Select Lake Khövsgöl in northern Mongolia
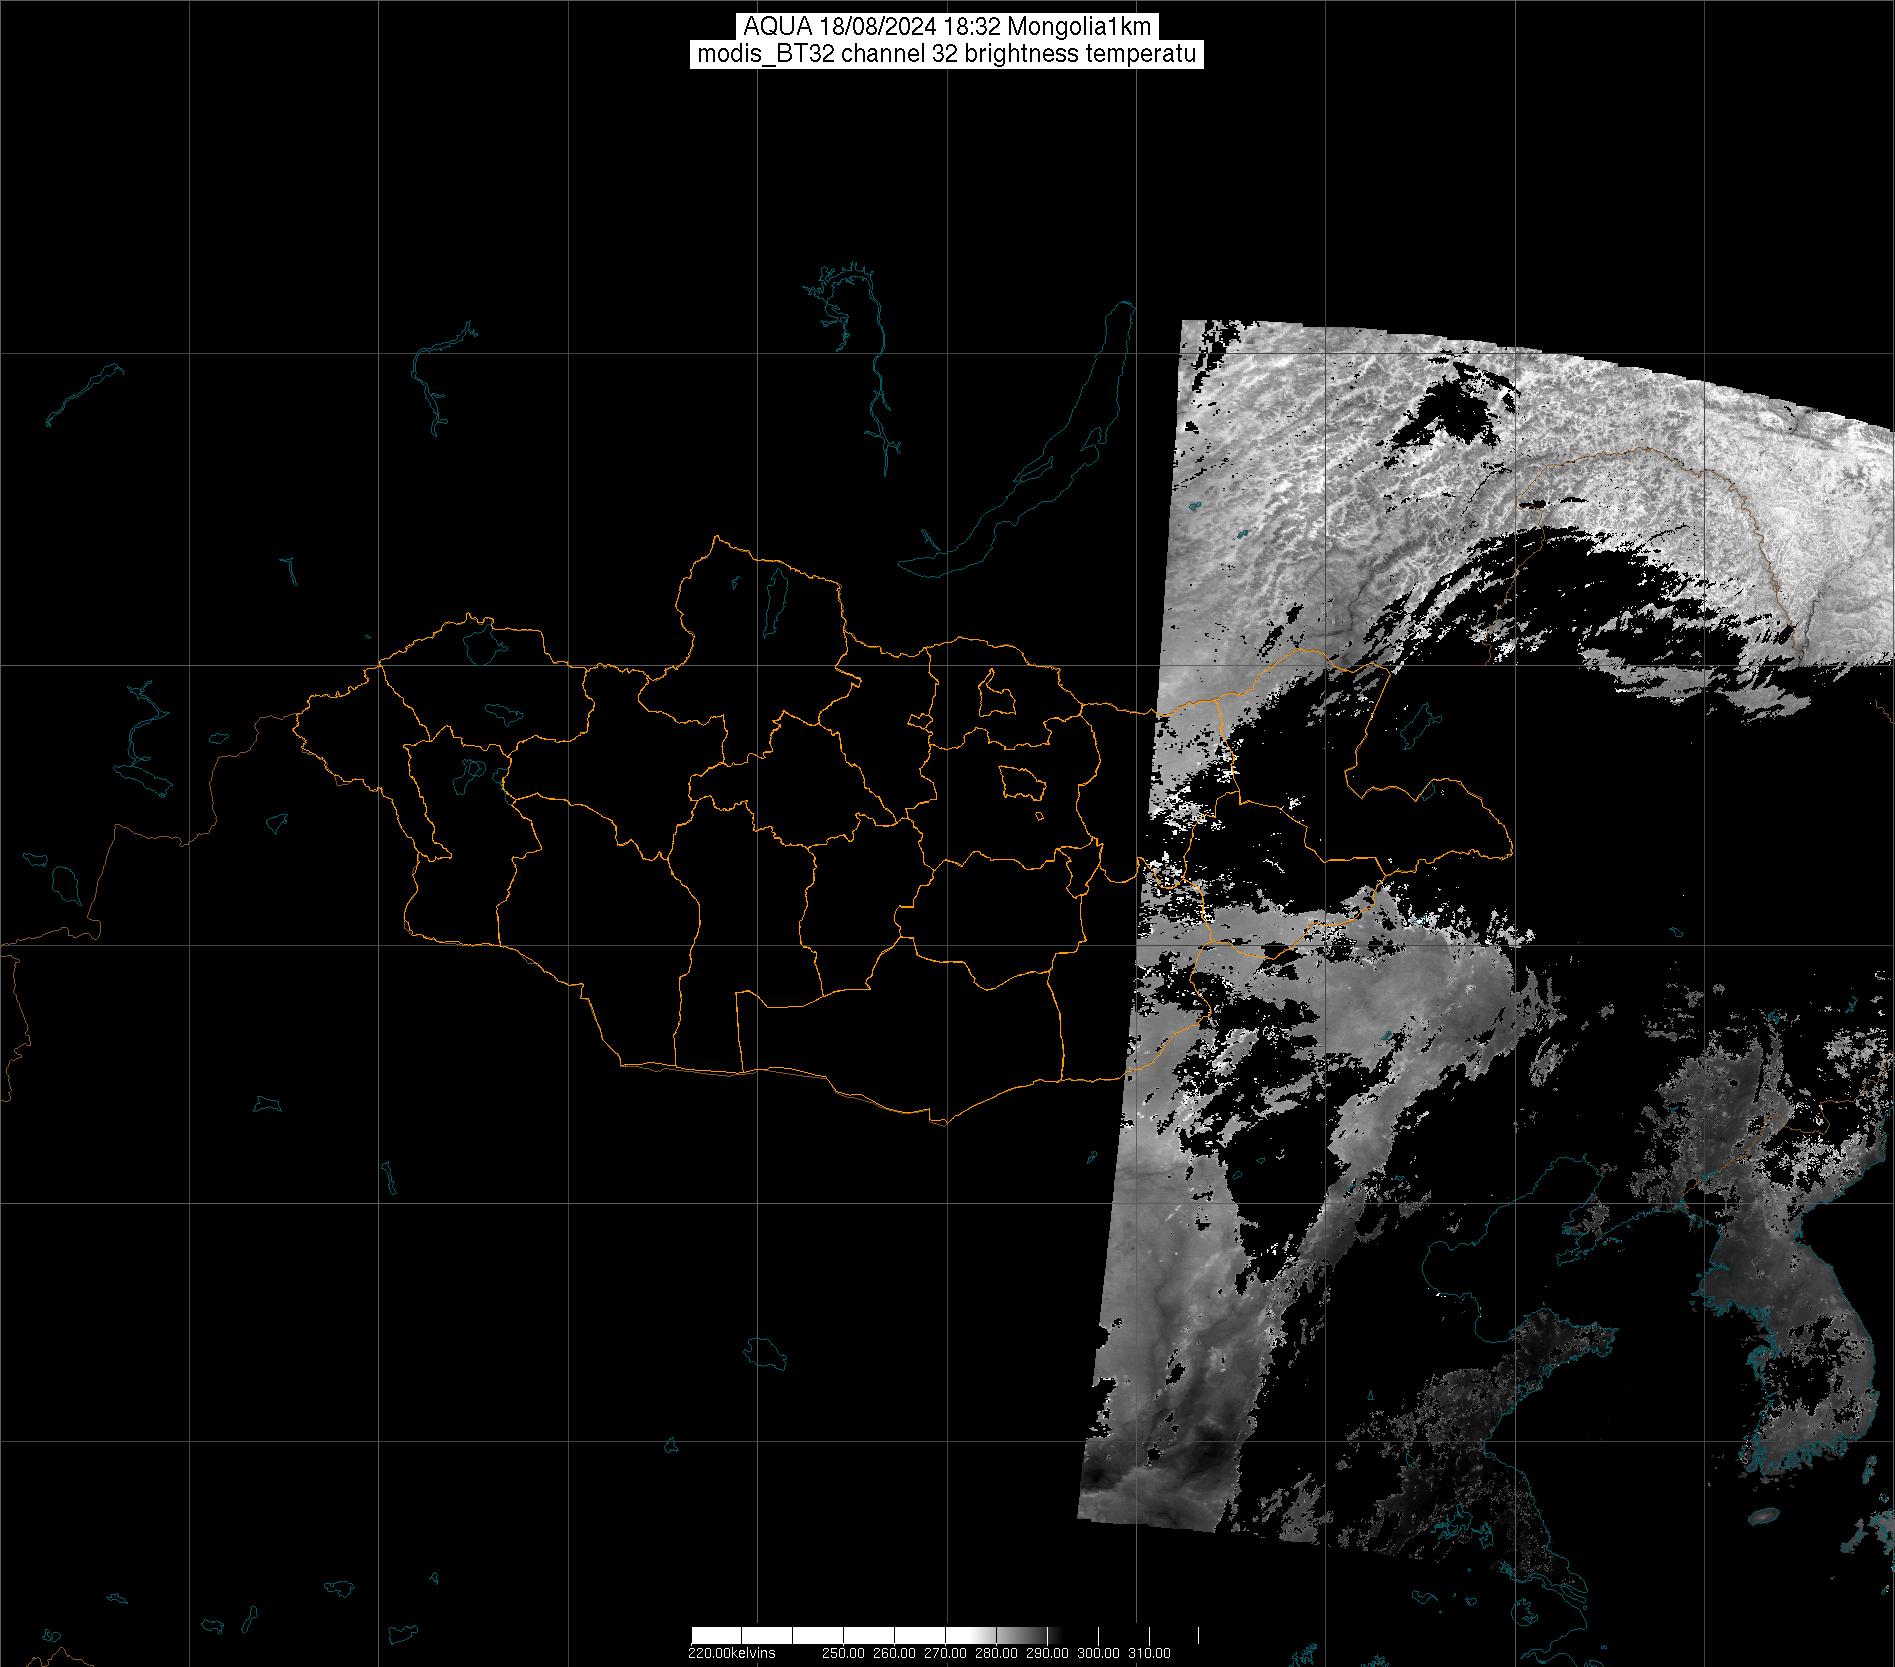This screenshot has width=1895, height=1667. click(x=775, y=597)
